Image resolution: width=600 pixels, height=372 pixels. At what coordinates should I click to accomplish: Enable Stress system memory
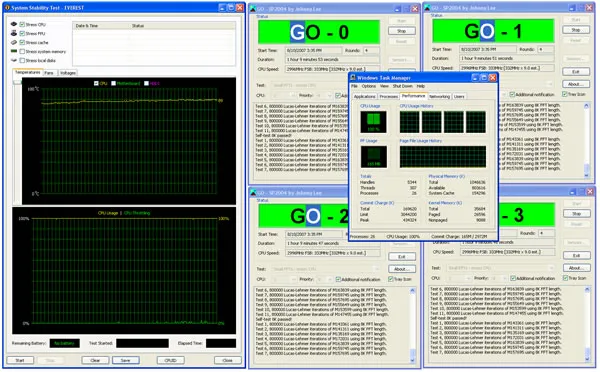[x=22, y=51]
